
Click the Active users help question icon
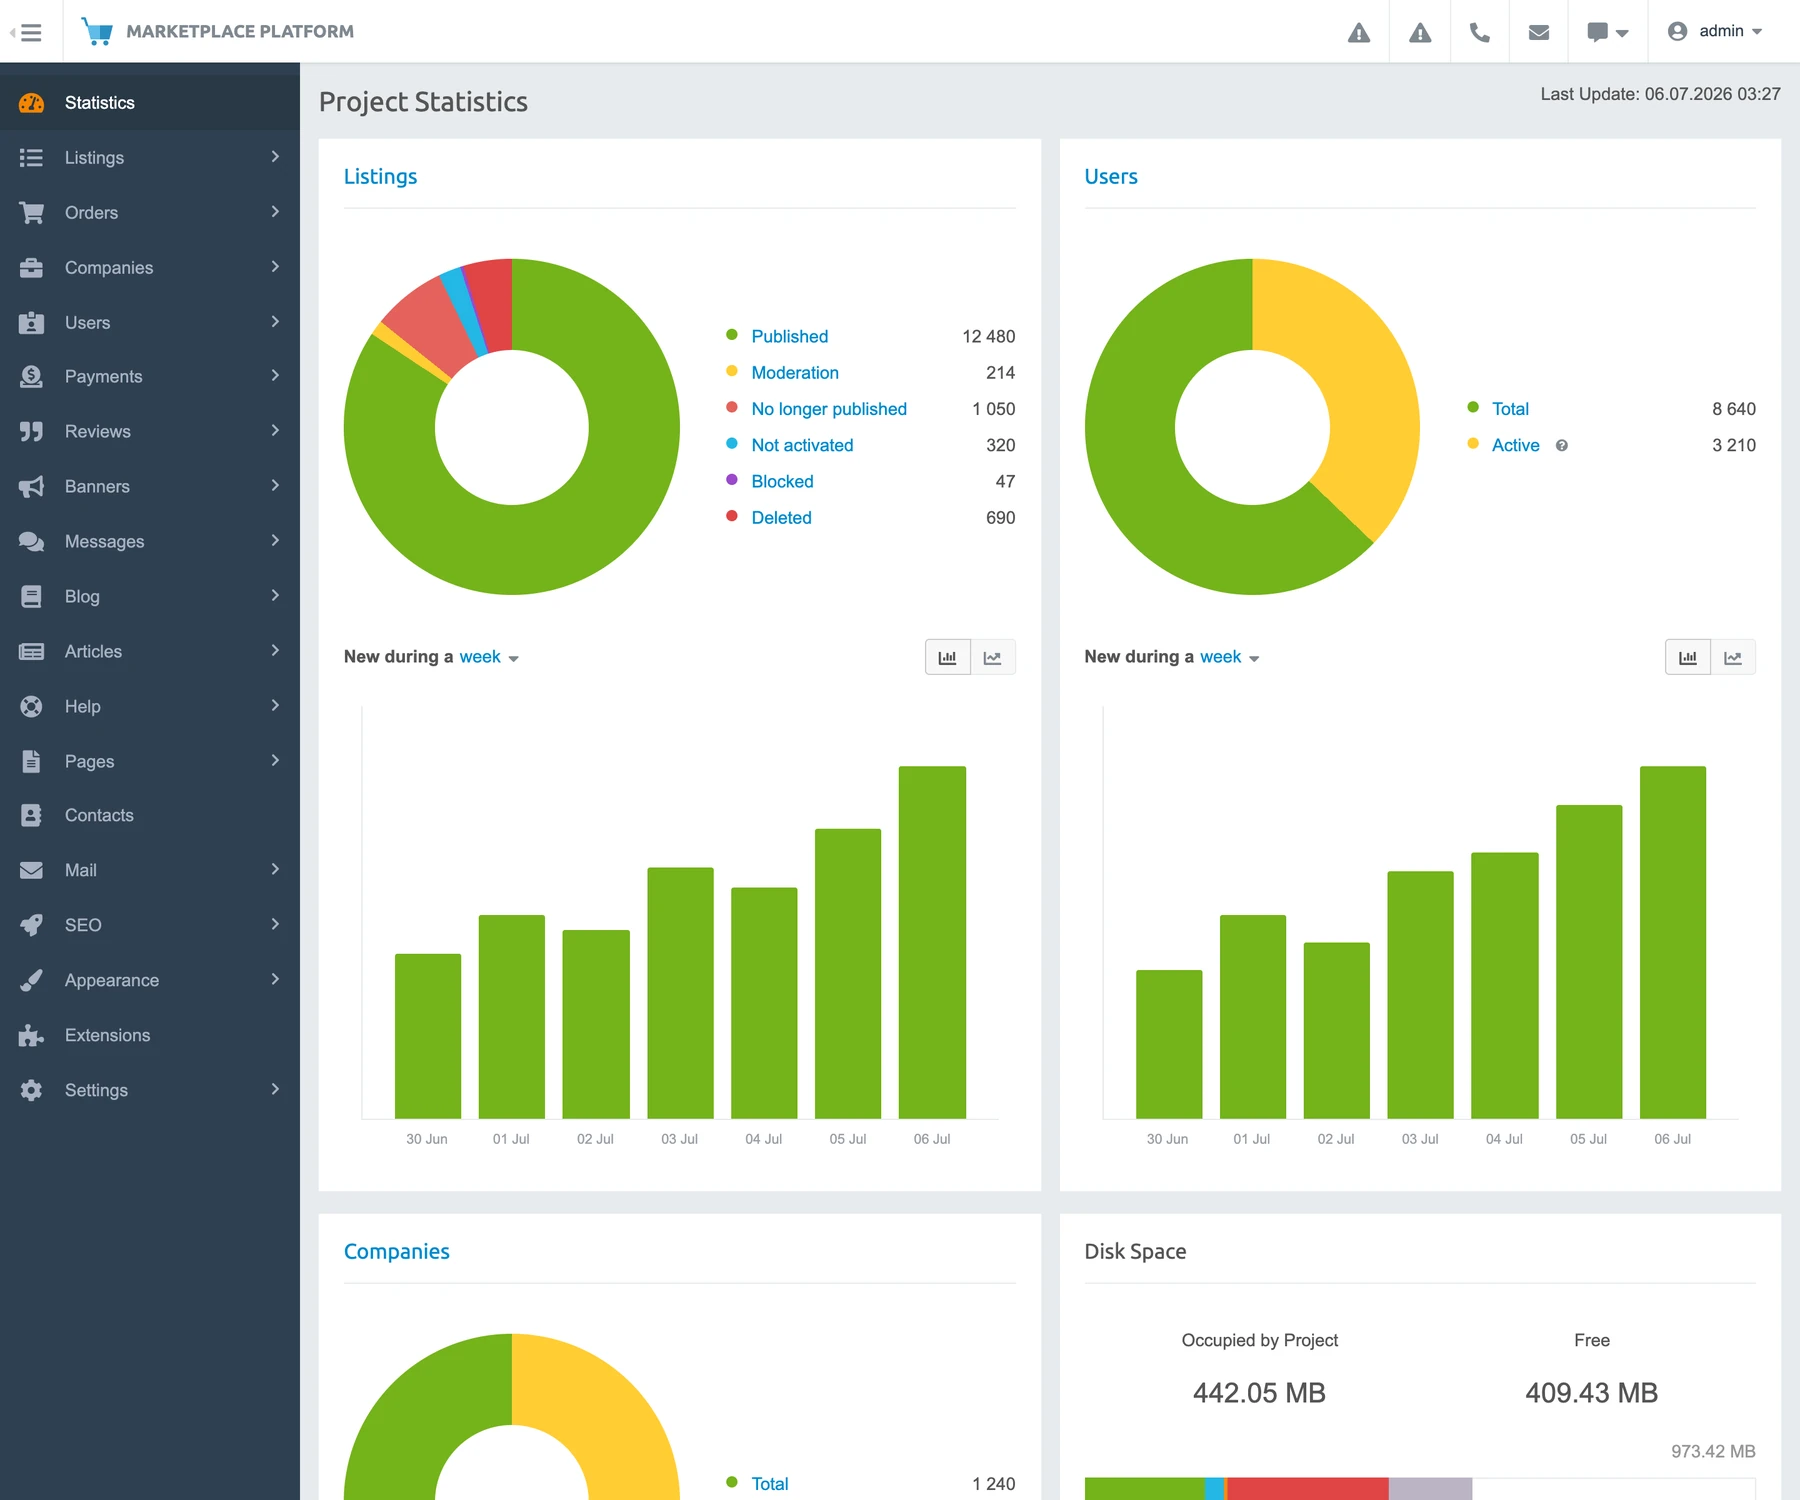tap(1562, 446)
